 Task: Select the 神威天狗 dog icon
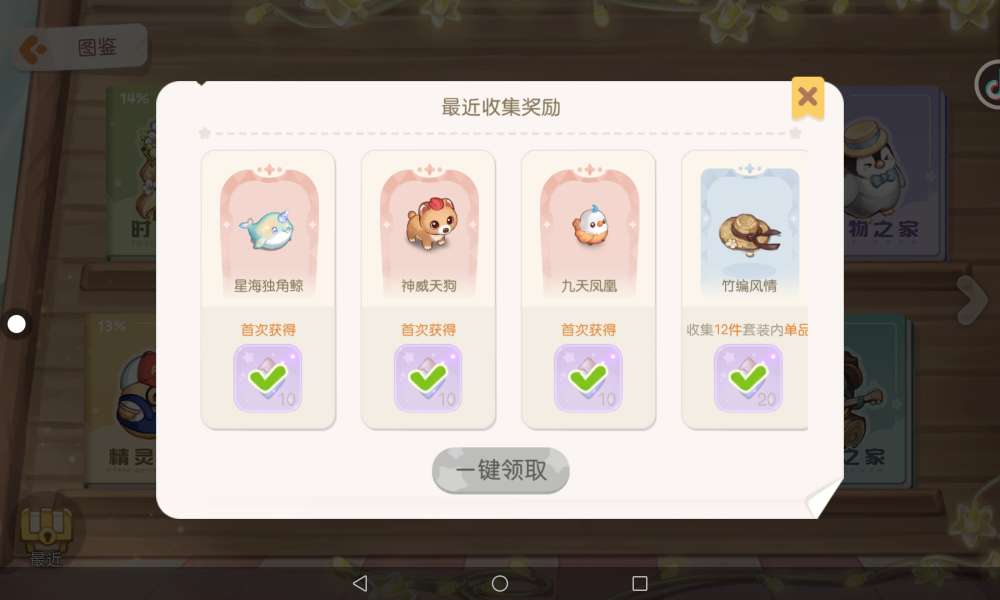[431, 223]
